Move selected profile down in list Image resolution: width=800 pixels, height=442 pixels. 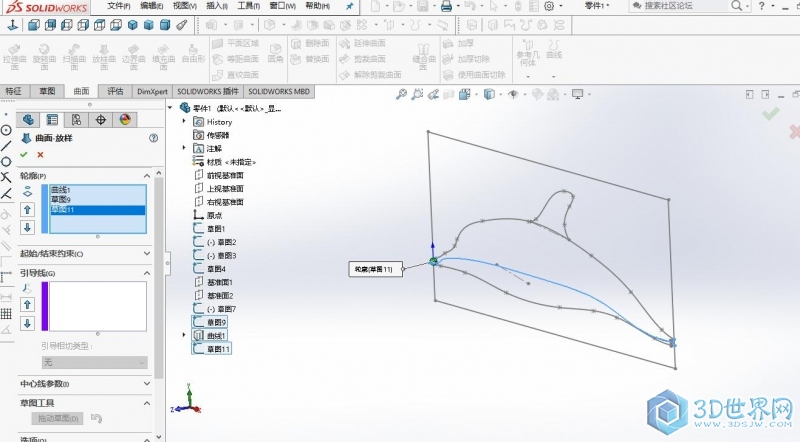28,227
